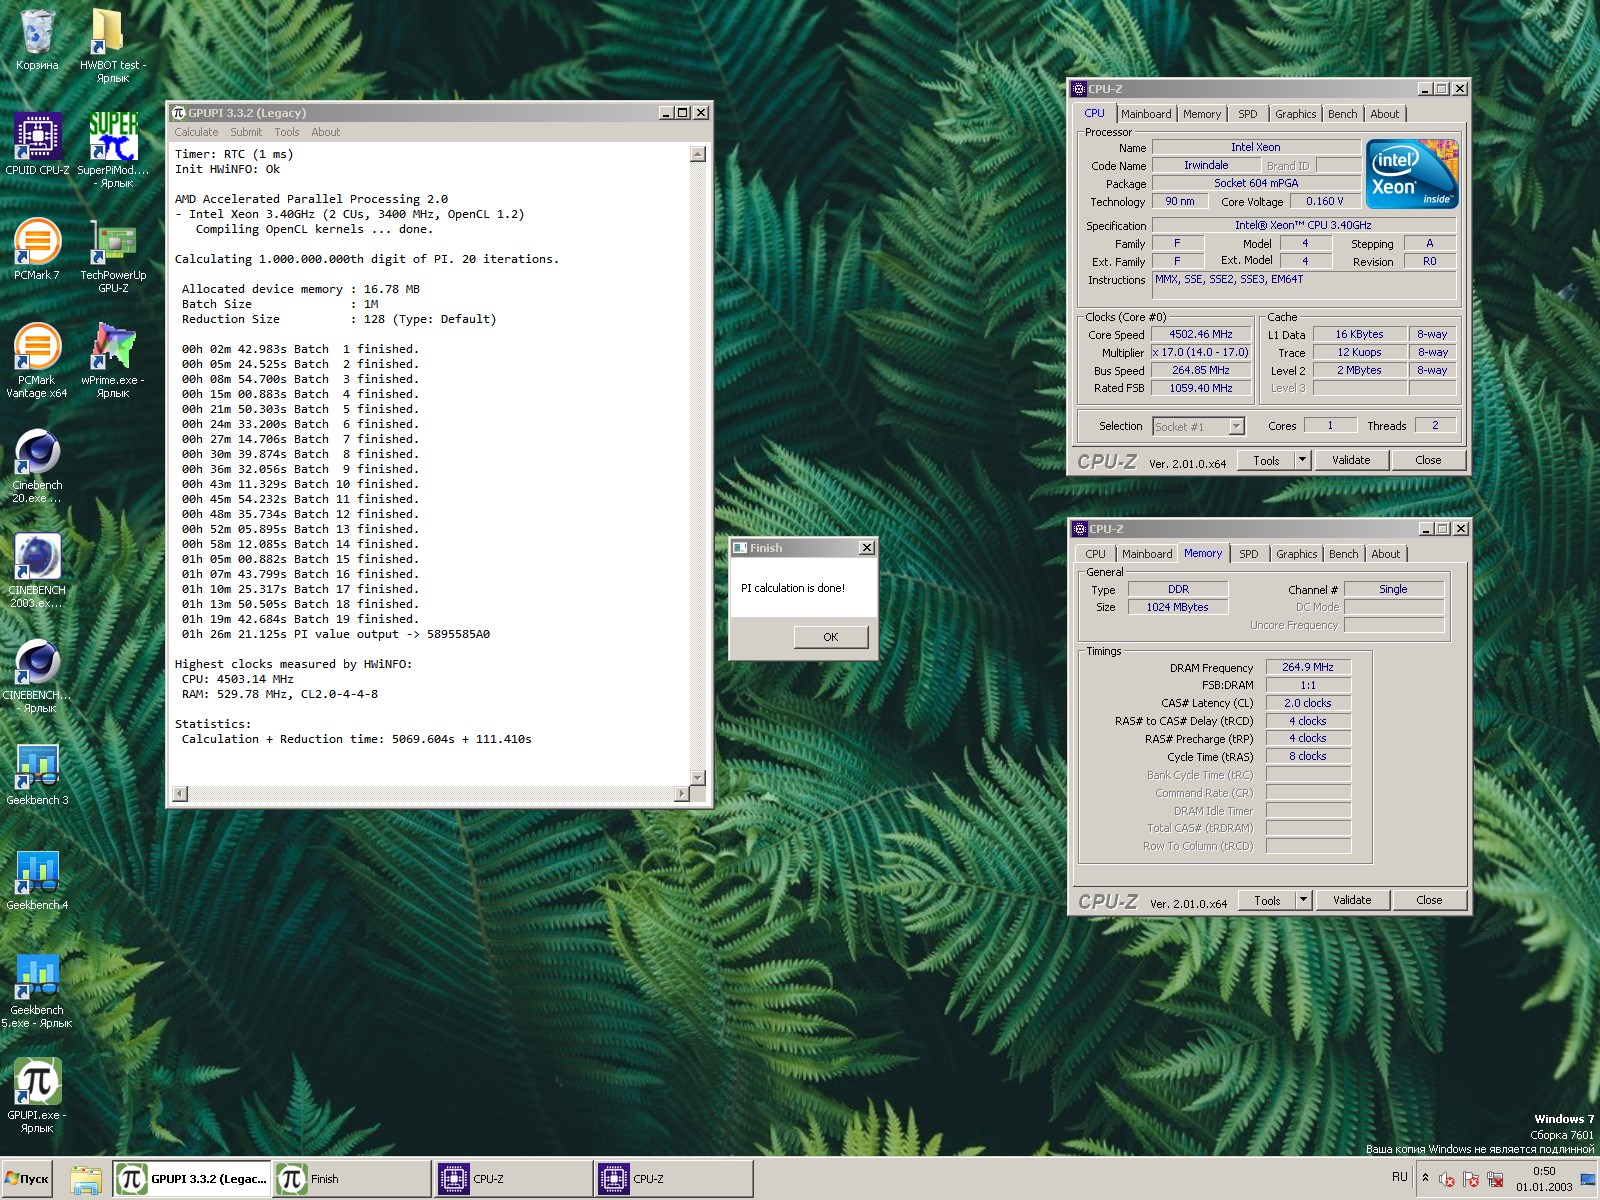Click Validate in the lower CPU-Z window
This screenshot has height=1200, width=1600.
tap(1352, 901)
